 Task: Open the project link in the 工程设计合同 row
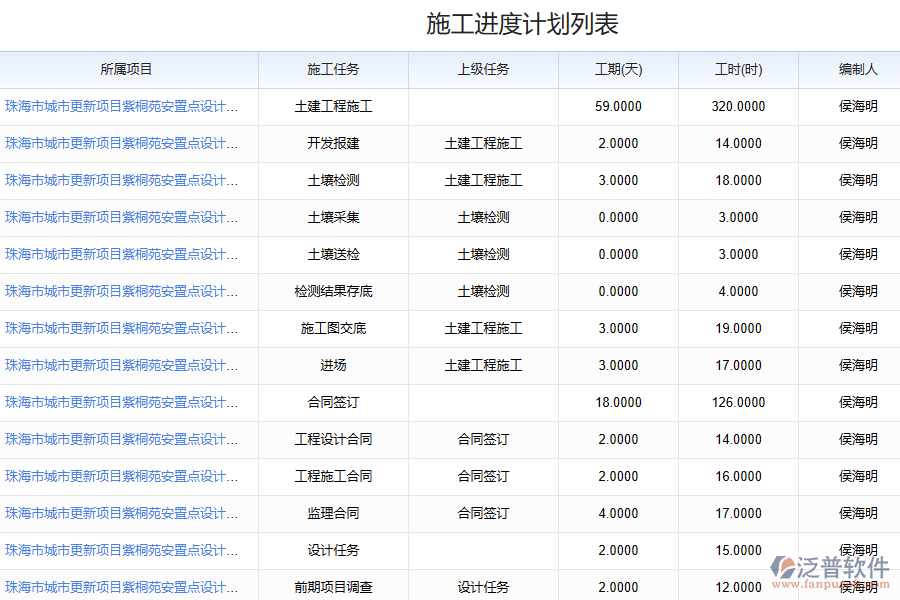tap(121, 440)
